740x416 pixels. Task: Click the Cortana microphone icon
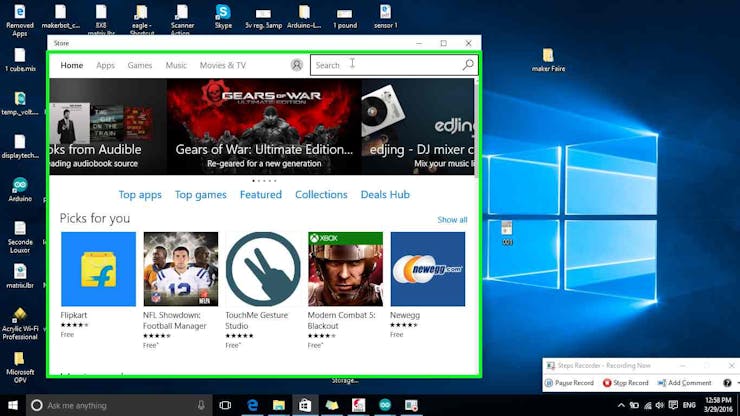click(201, 405)
